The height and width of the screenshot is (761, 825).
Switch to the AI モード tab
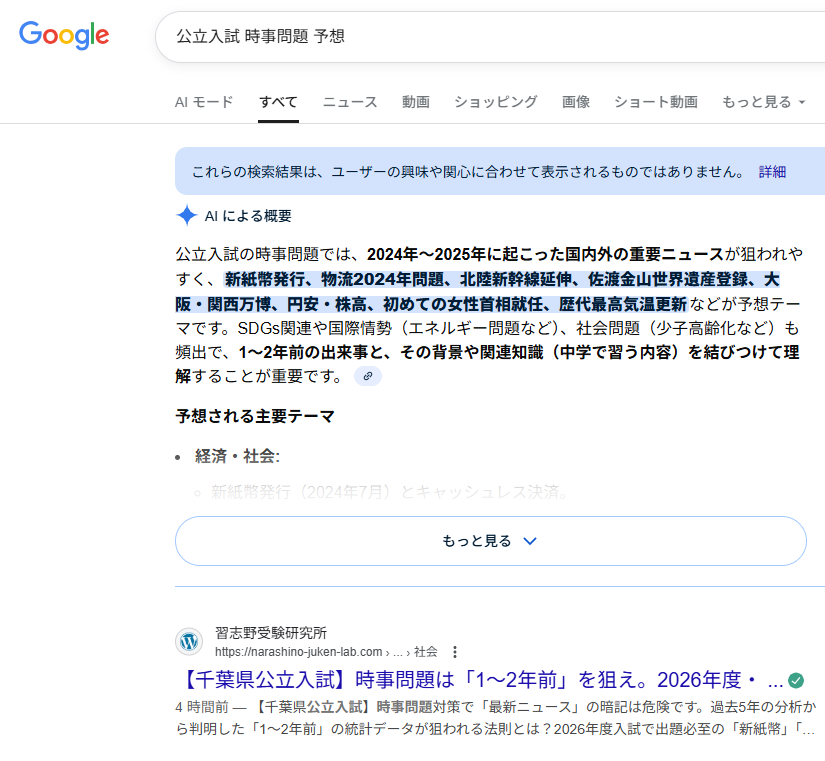[204, 102]
